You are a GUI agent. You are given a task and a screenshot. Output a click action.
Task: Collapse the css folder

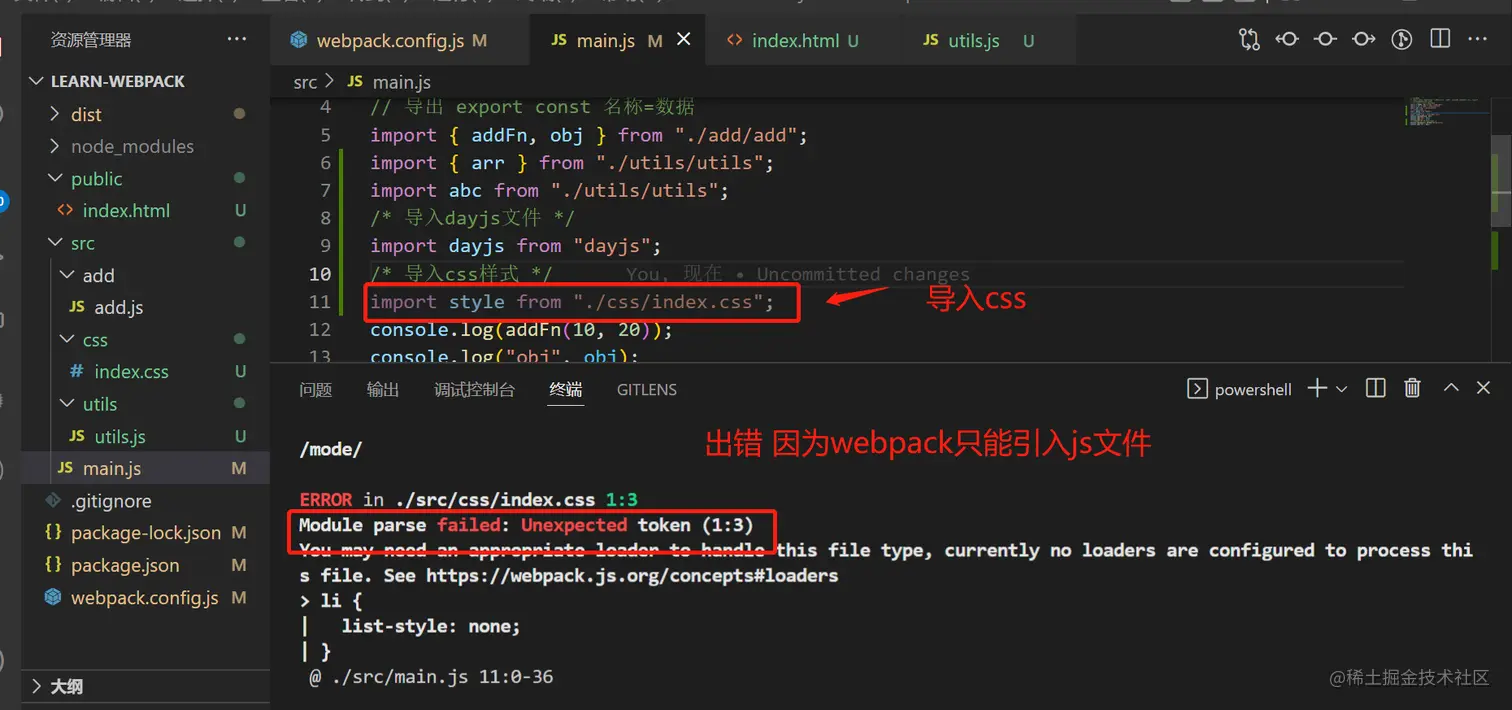pos(145,339)
